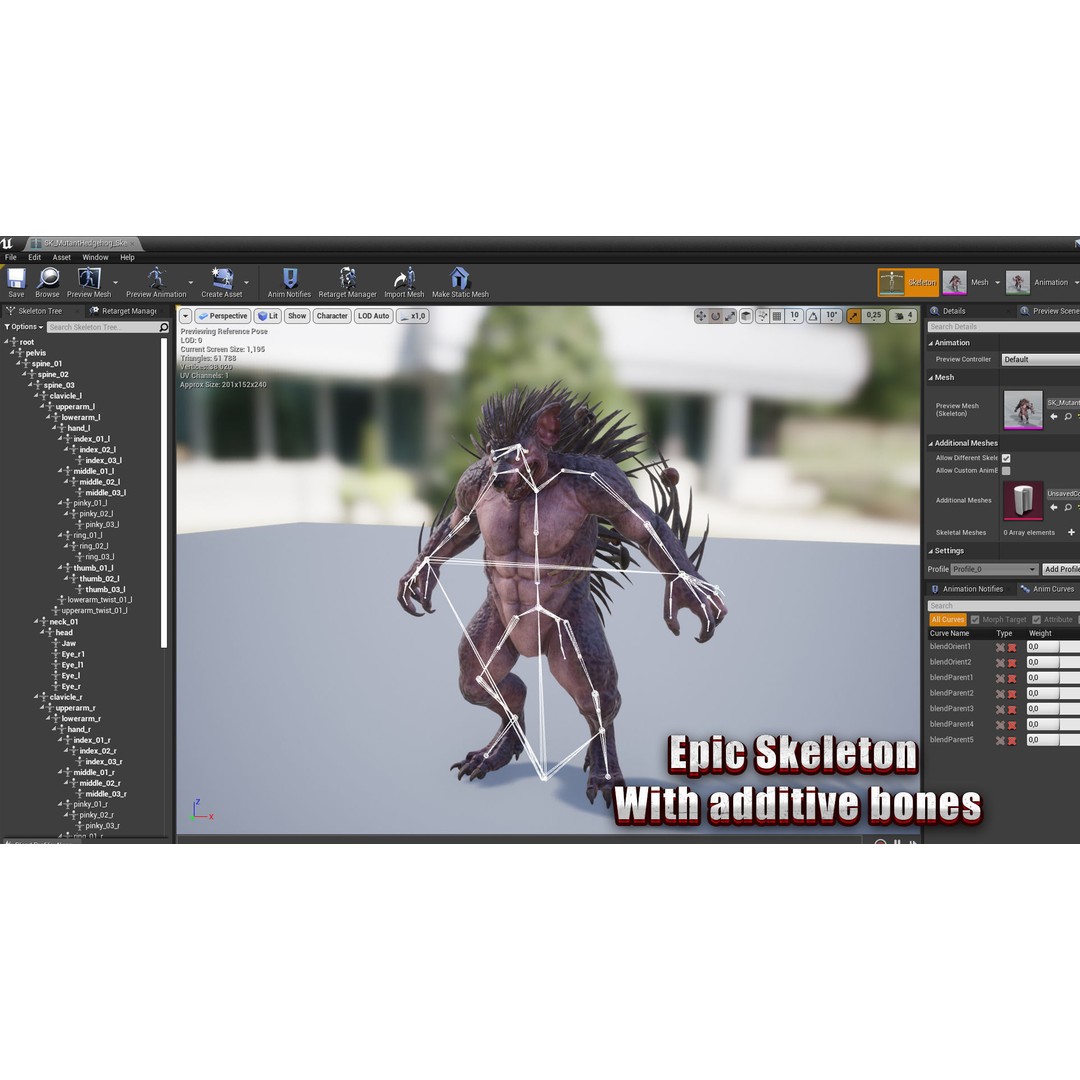Click blendParent2 weight slider
Viewport: 1080px width, 1080px height.
[1053, 694]
